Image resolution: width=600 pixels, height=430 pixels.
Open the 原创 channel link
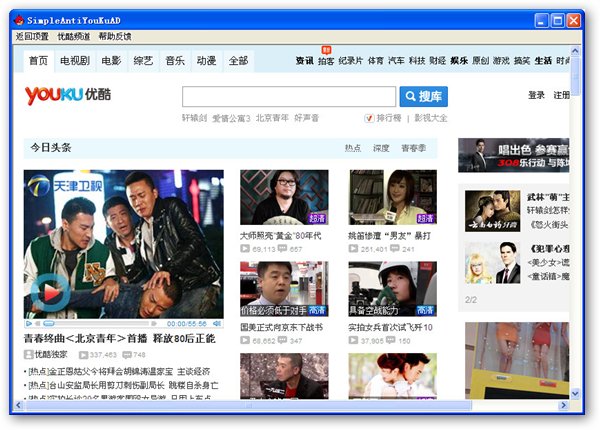pyautogui.click(x=480, y=60)
